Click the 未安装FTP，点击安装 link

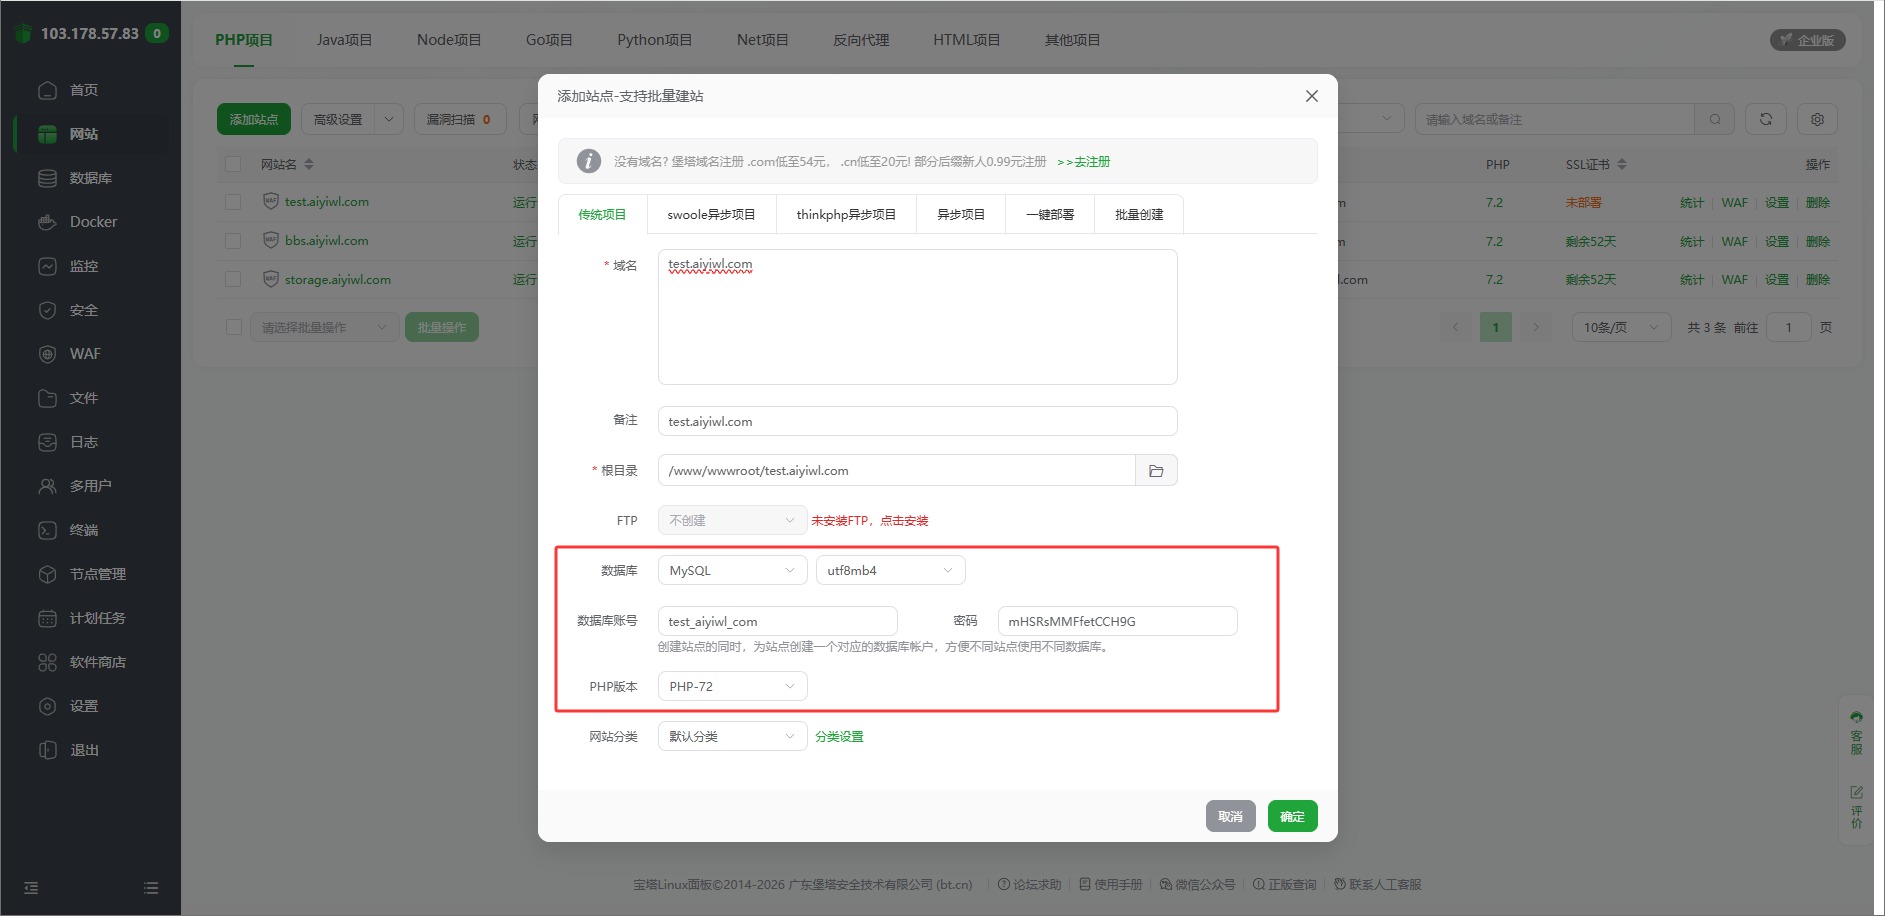(869, 521)
